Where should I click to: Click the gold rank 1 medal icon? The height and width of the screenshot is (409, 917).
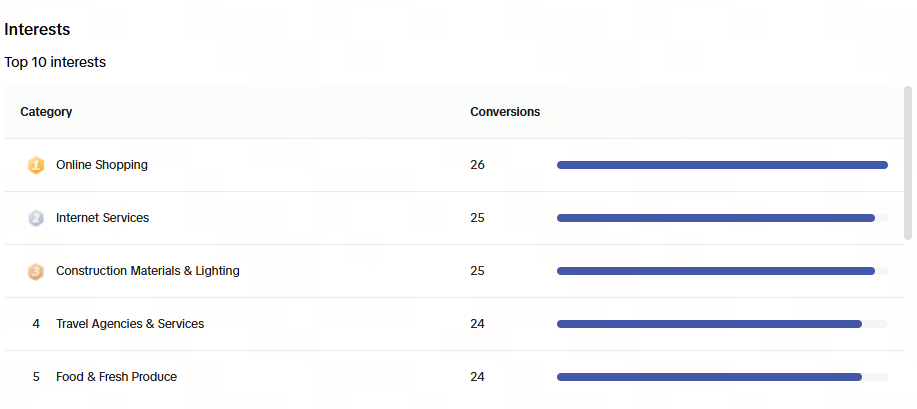(36, 166)
